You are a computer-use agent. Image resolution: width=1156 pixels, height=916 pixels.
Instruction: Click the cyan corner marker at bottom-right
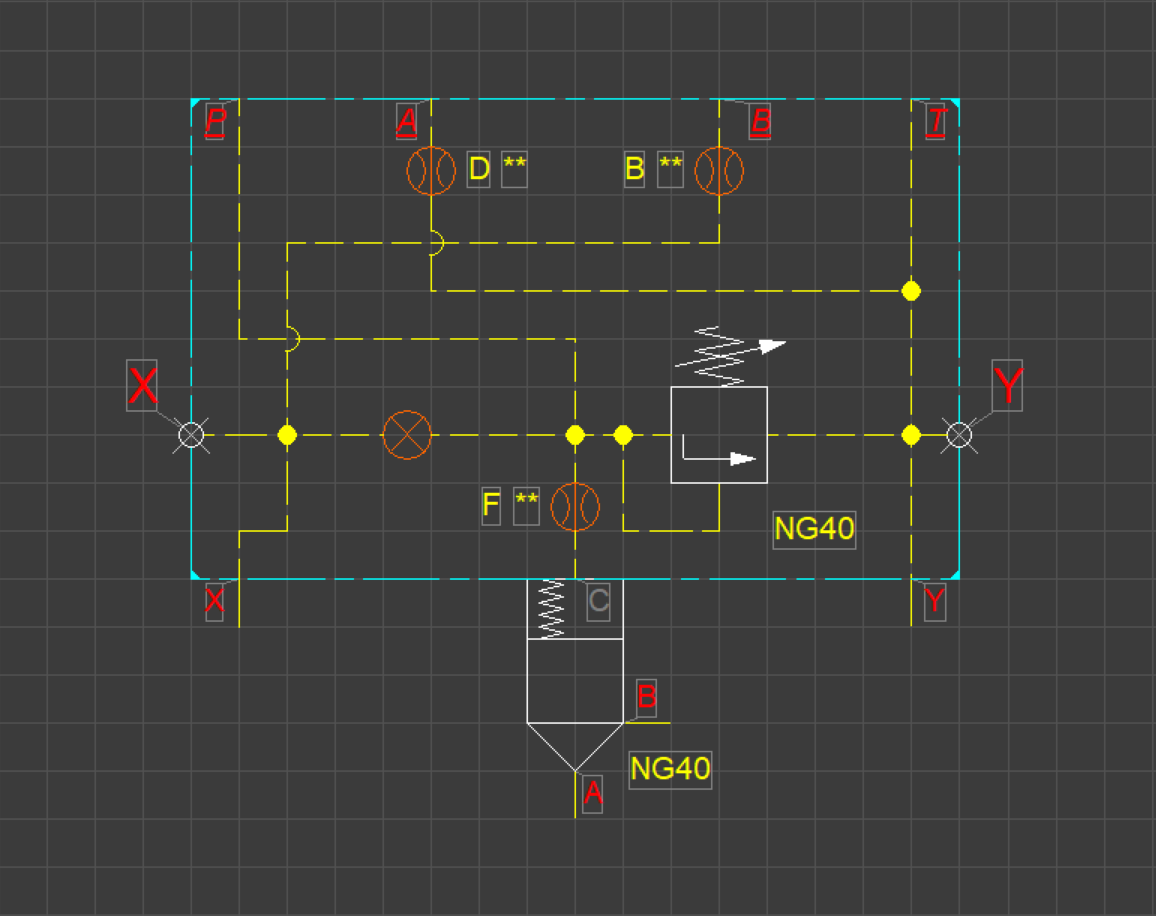(955, 575)
